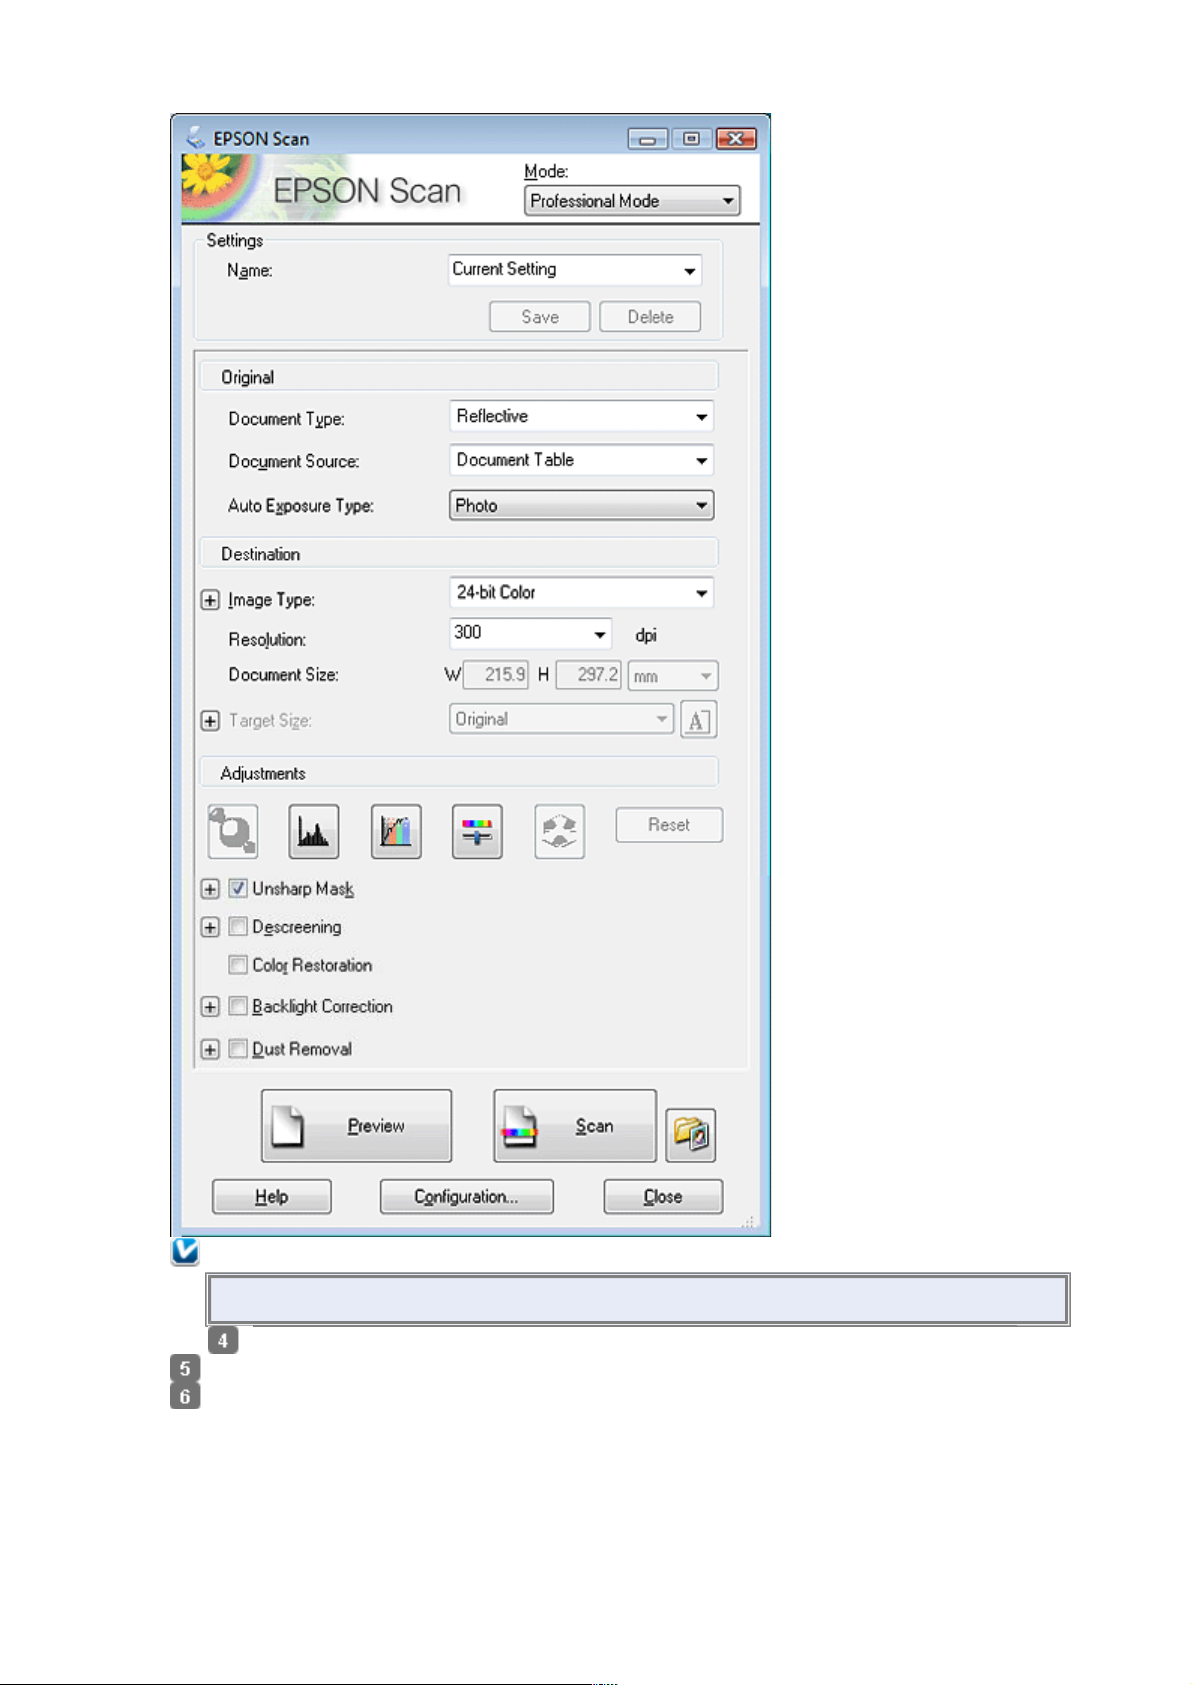Maximize the EPSON Scan window
Screen dimensions: 1191x1685
[x=691, y=139]
